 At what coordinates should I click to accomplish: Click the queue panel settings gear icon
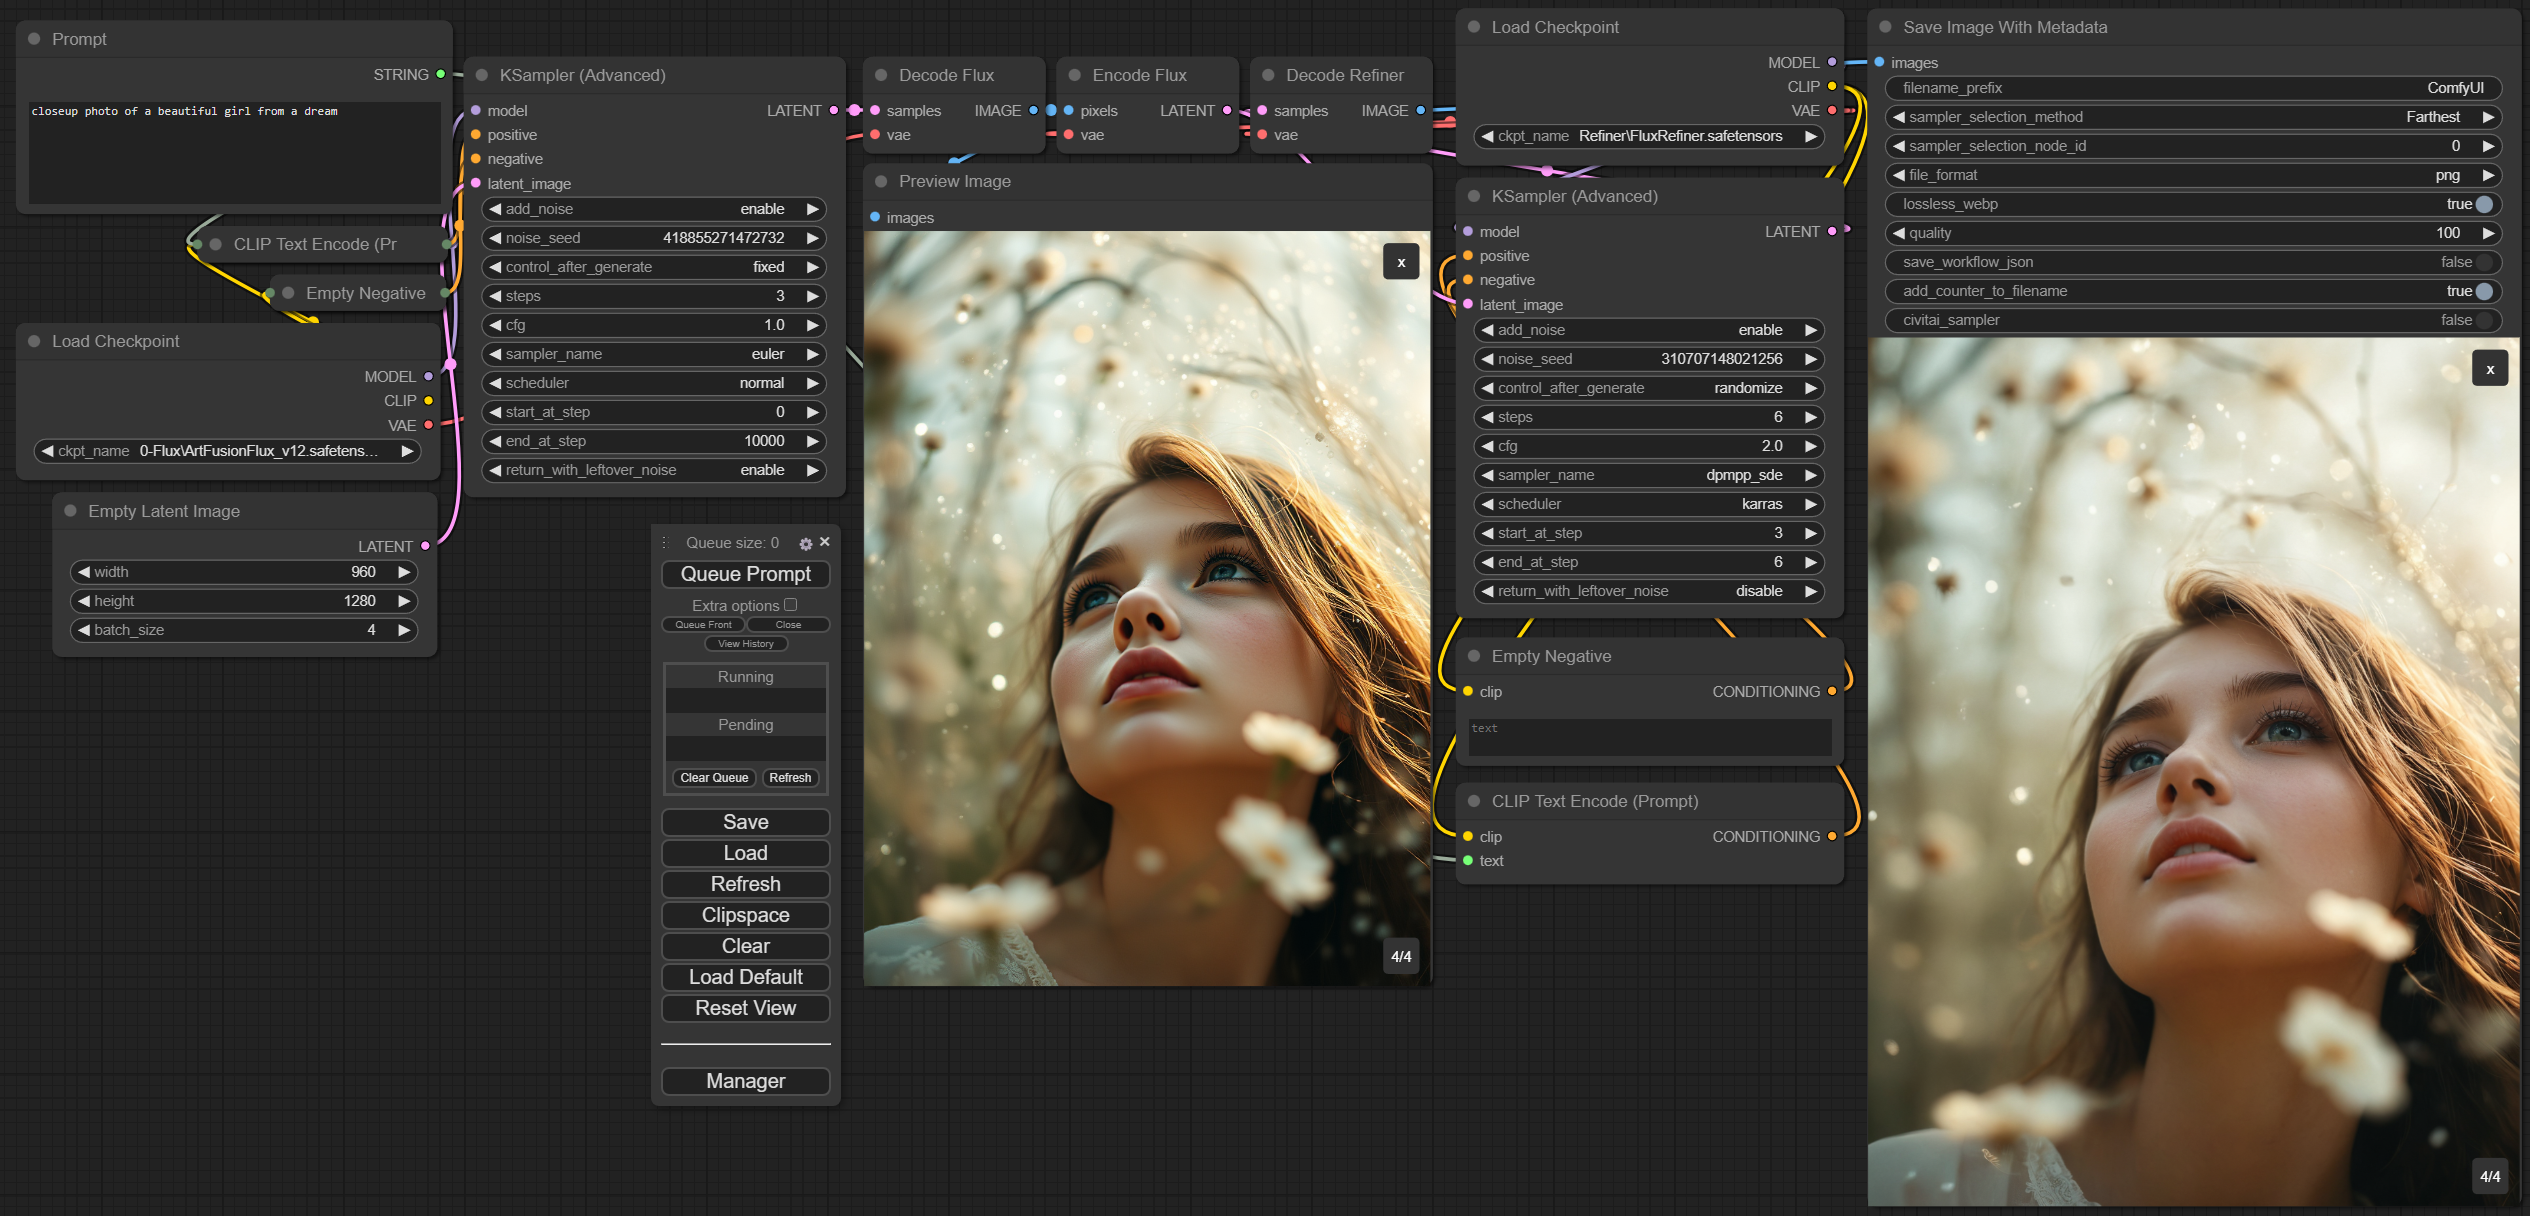pyautogui.click(x=805, y=544)
